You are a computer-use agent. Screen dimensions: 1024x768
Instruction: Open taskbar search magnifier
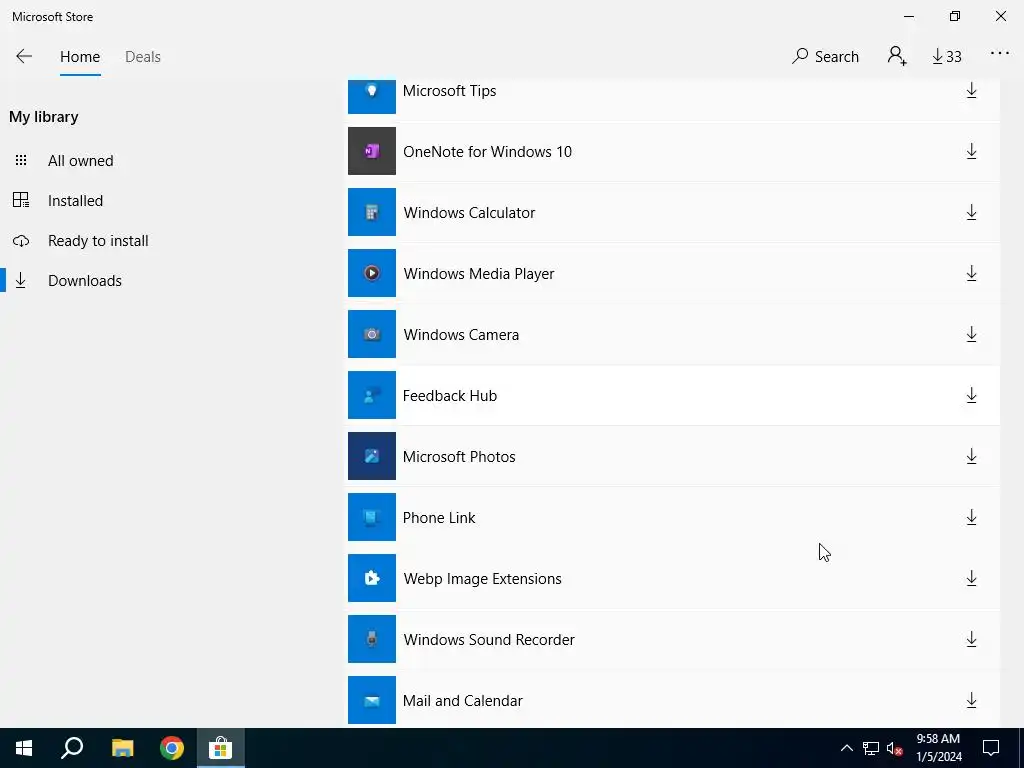pos(72,748)
